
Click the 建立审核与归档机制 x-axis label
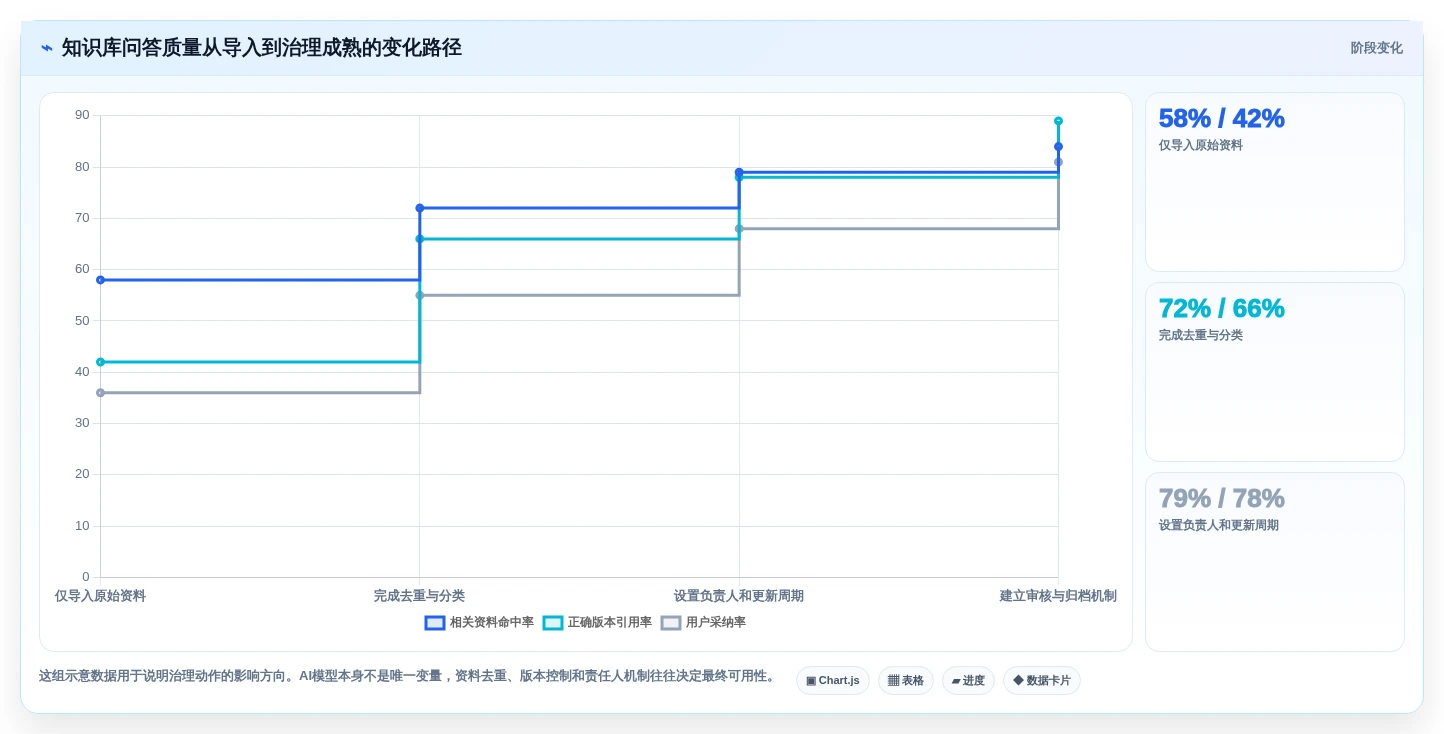1058,596
